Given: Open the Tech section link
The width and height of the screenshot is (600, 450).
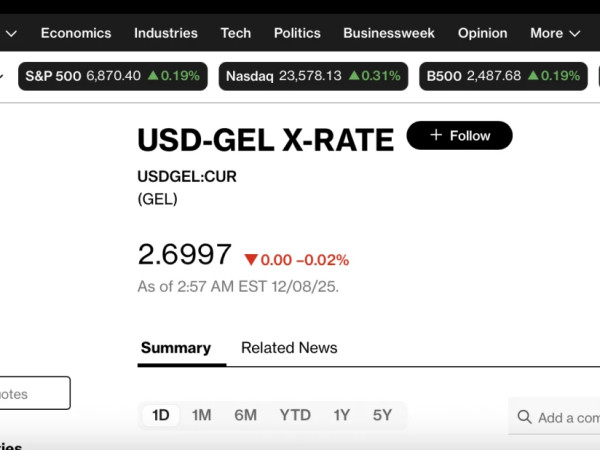Looking at the screenshot, I should 236,33.
